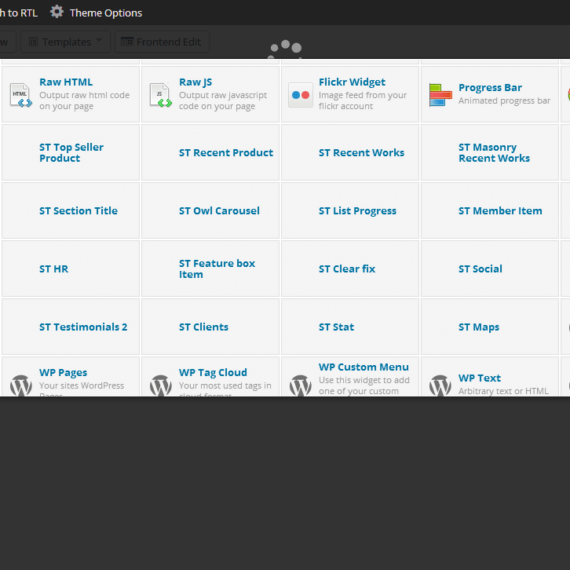
Task: Click the Frontend Edit button
Action: click(x=162, y=42)
